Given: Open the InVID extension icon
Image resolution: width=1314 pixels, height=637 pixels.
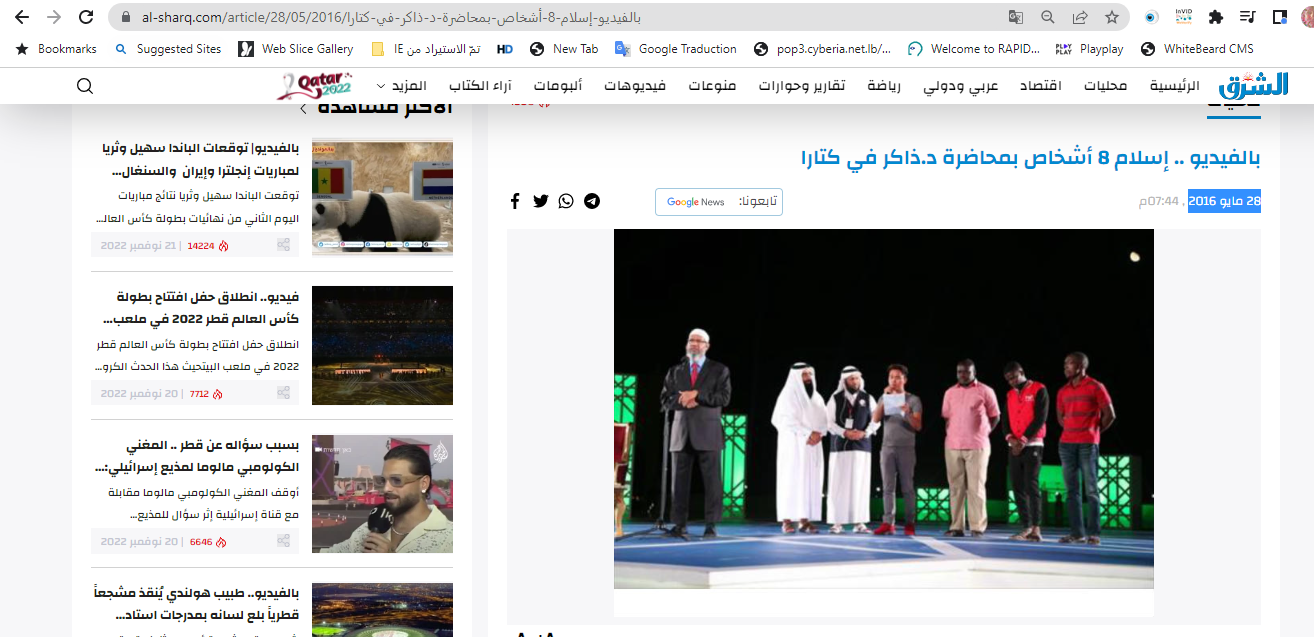Looking at the screenshot, I should point(1183,17).
